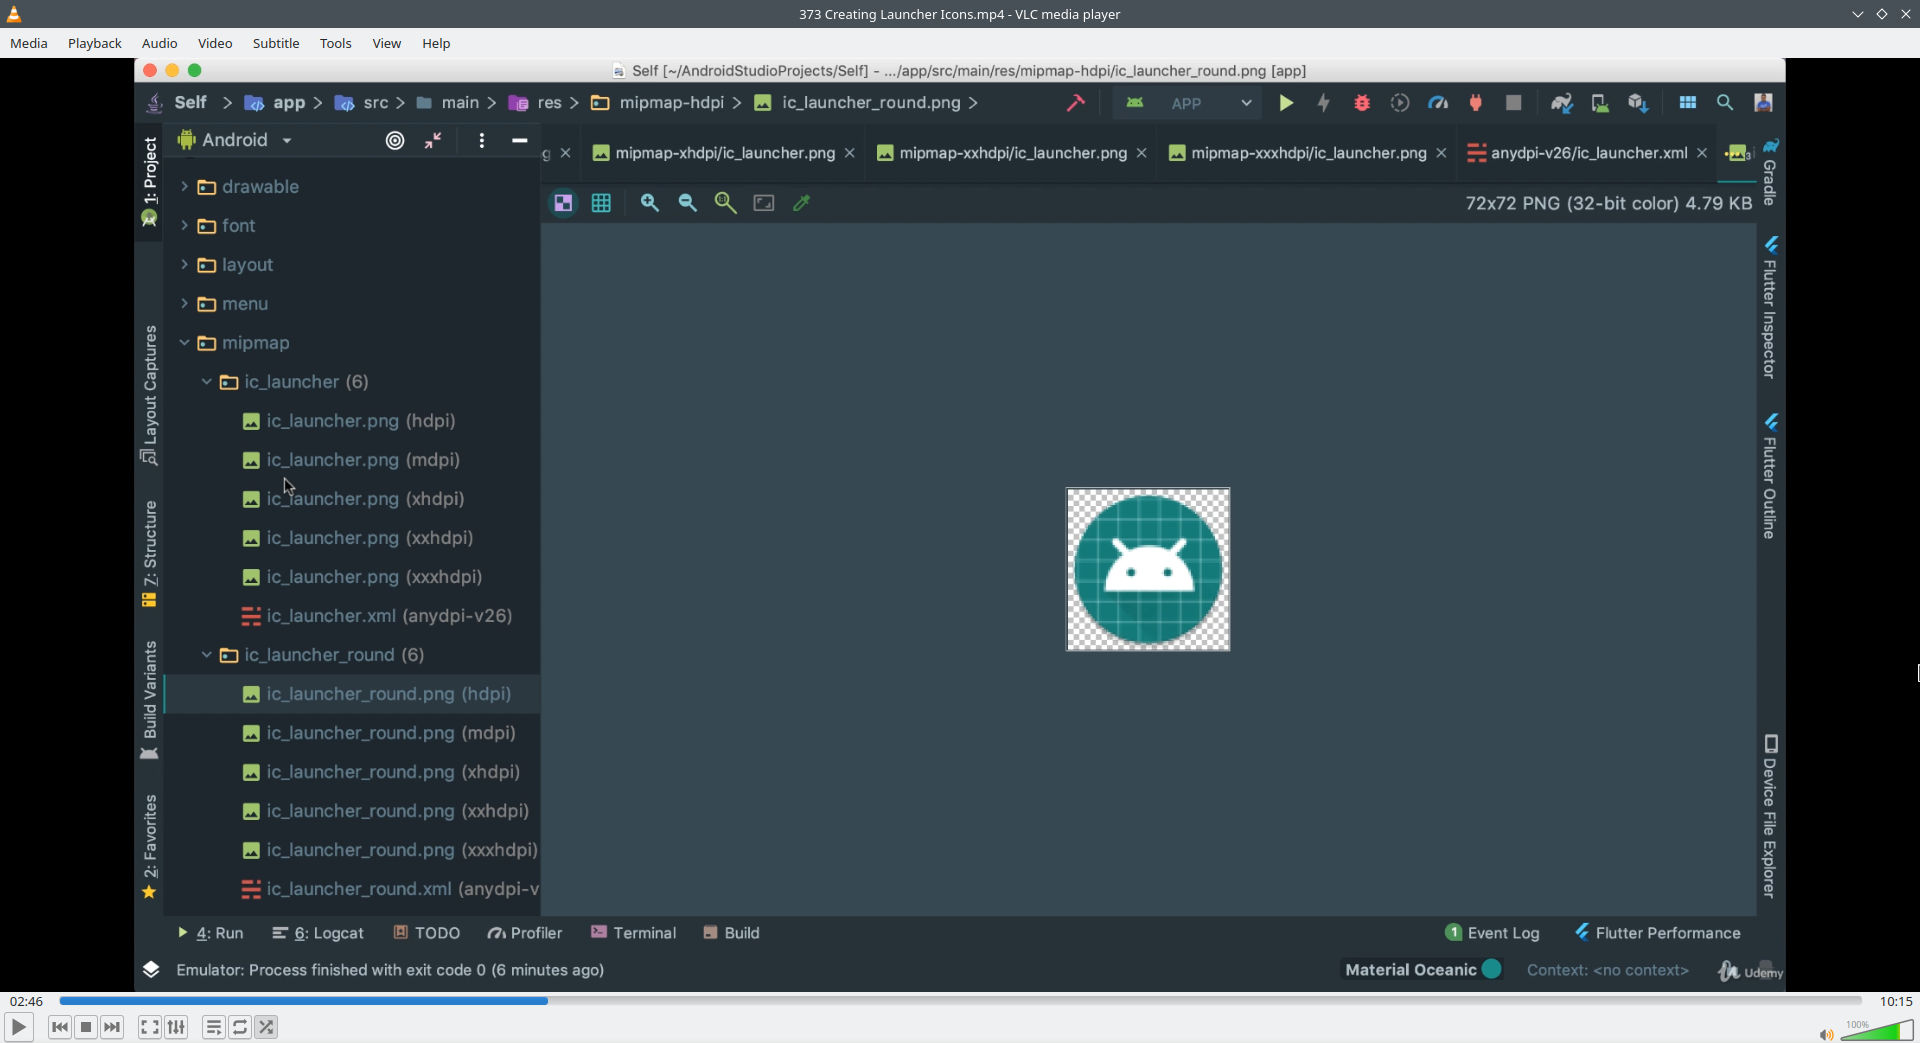Open the VLC Subtitle menu
The width and height of the screenshot is (1920, 1043).
click(276, 43)
